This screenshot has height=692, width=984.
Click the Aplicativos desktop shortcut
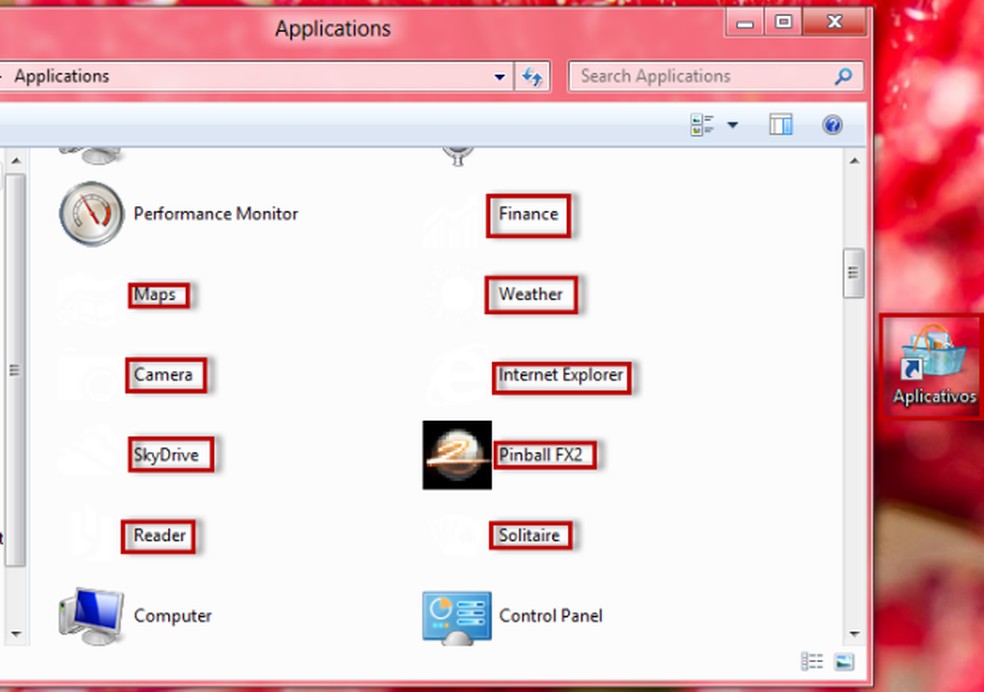(x=933, y=366)
